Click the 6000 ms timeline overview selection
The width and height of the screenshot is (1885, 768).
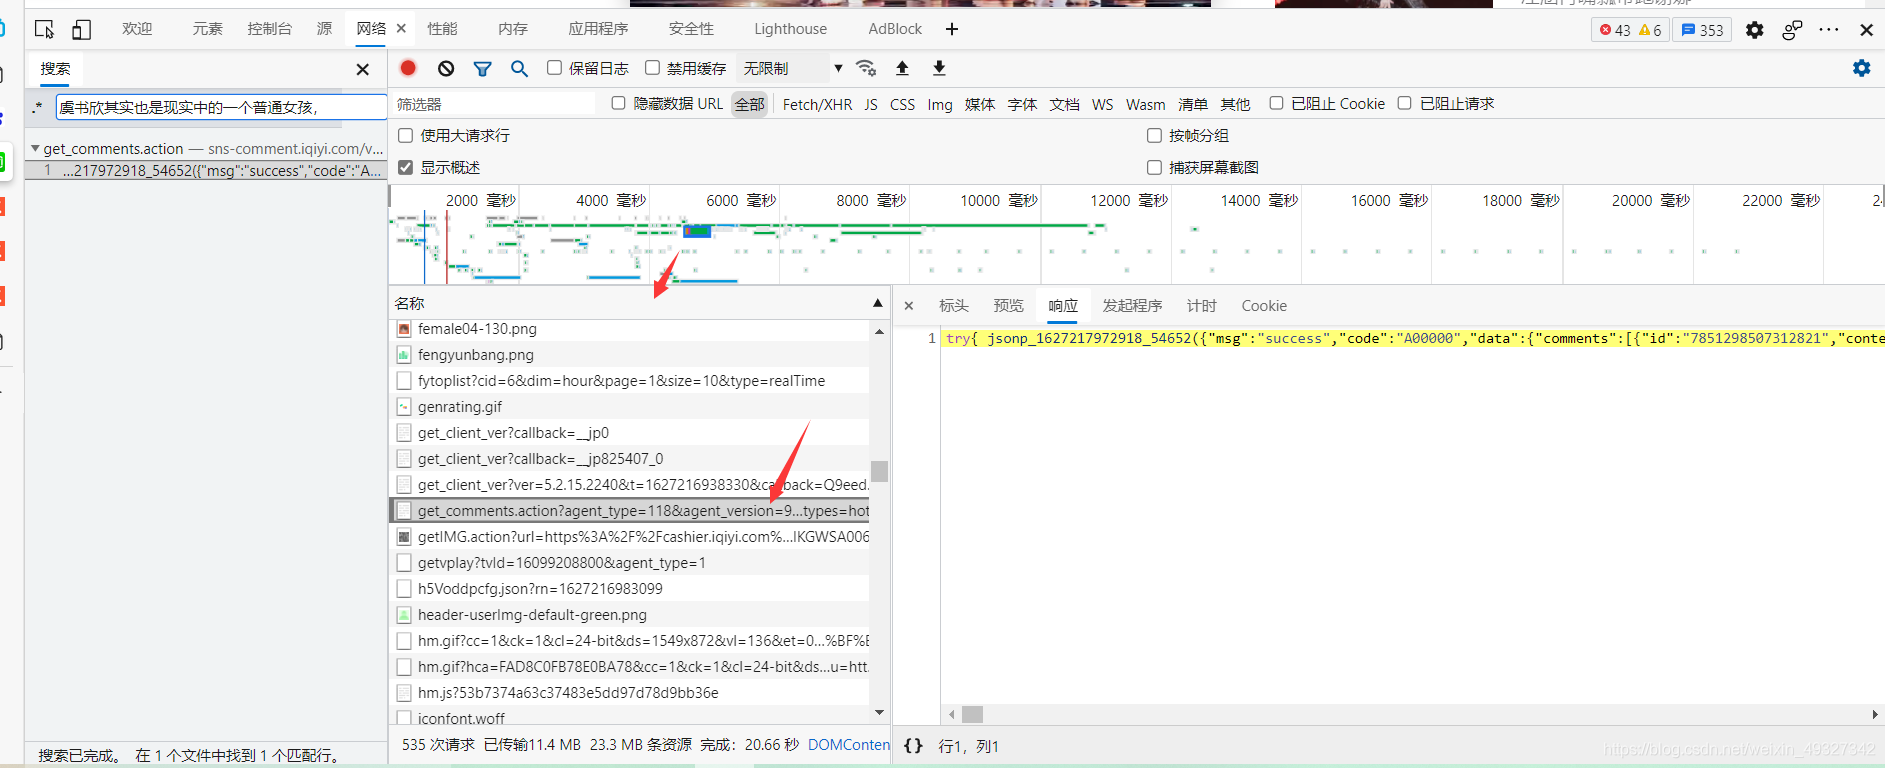tap(697, 231)
